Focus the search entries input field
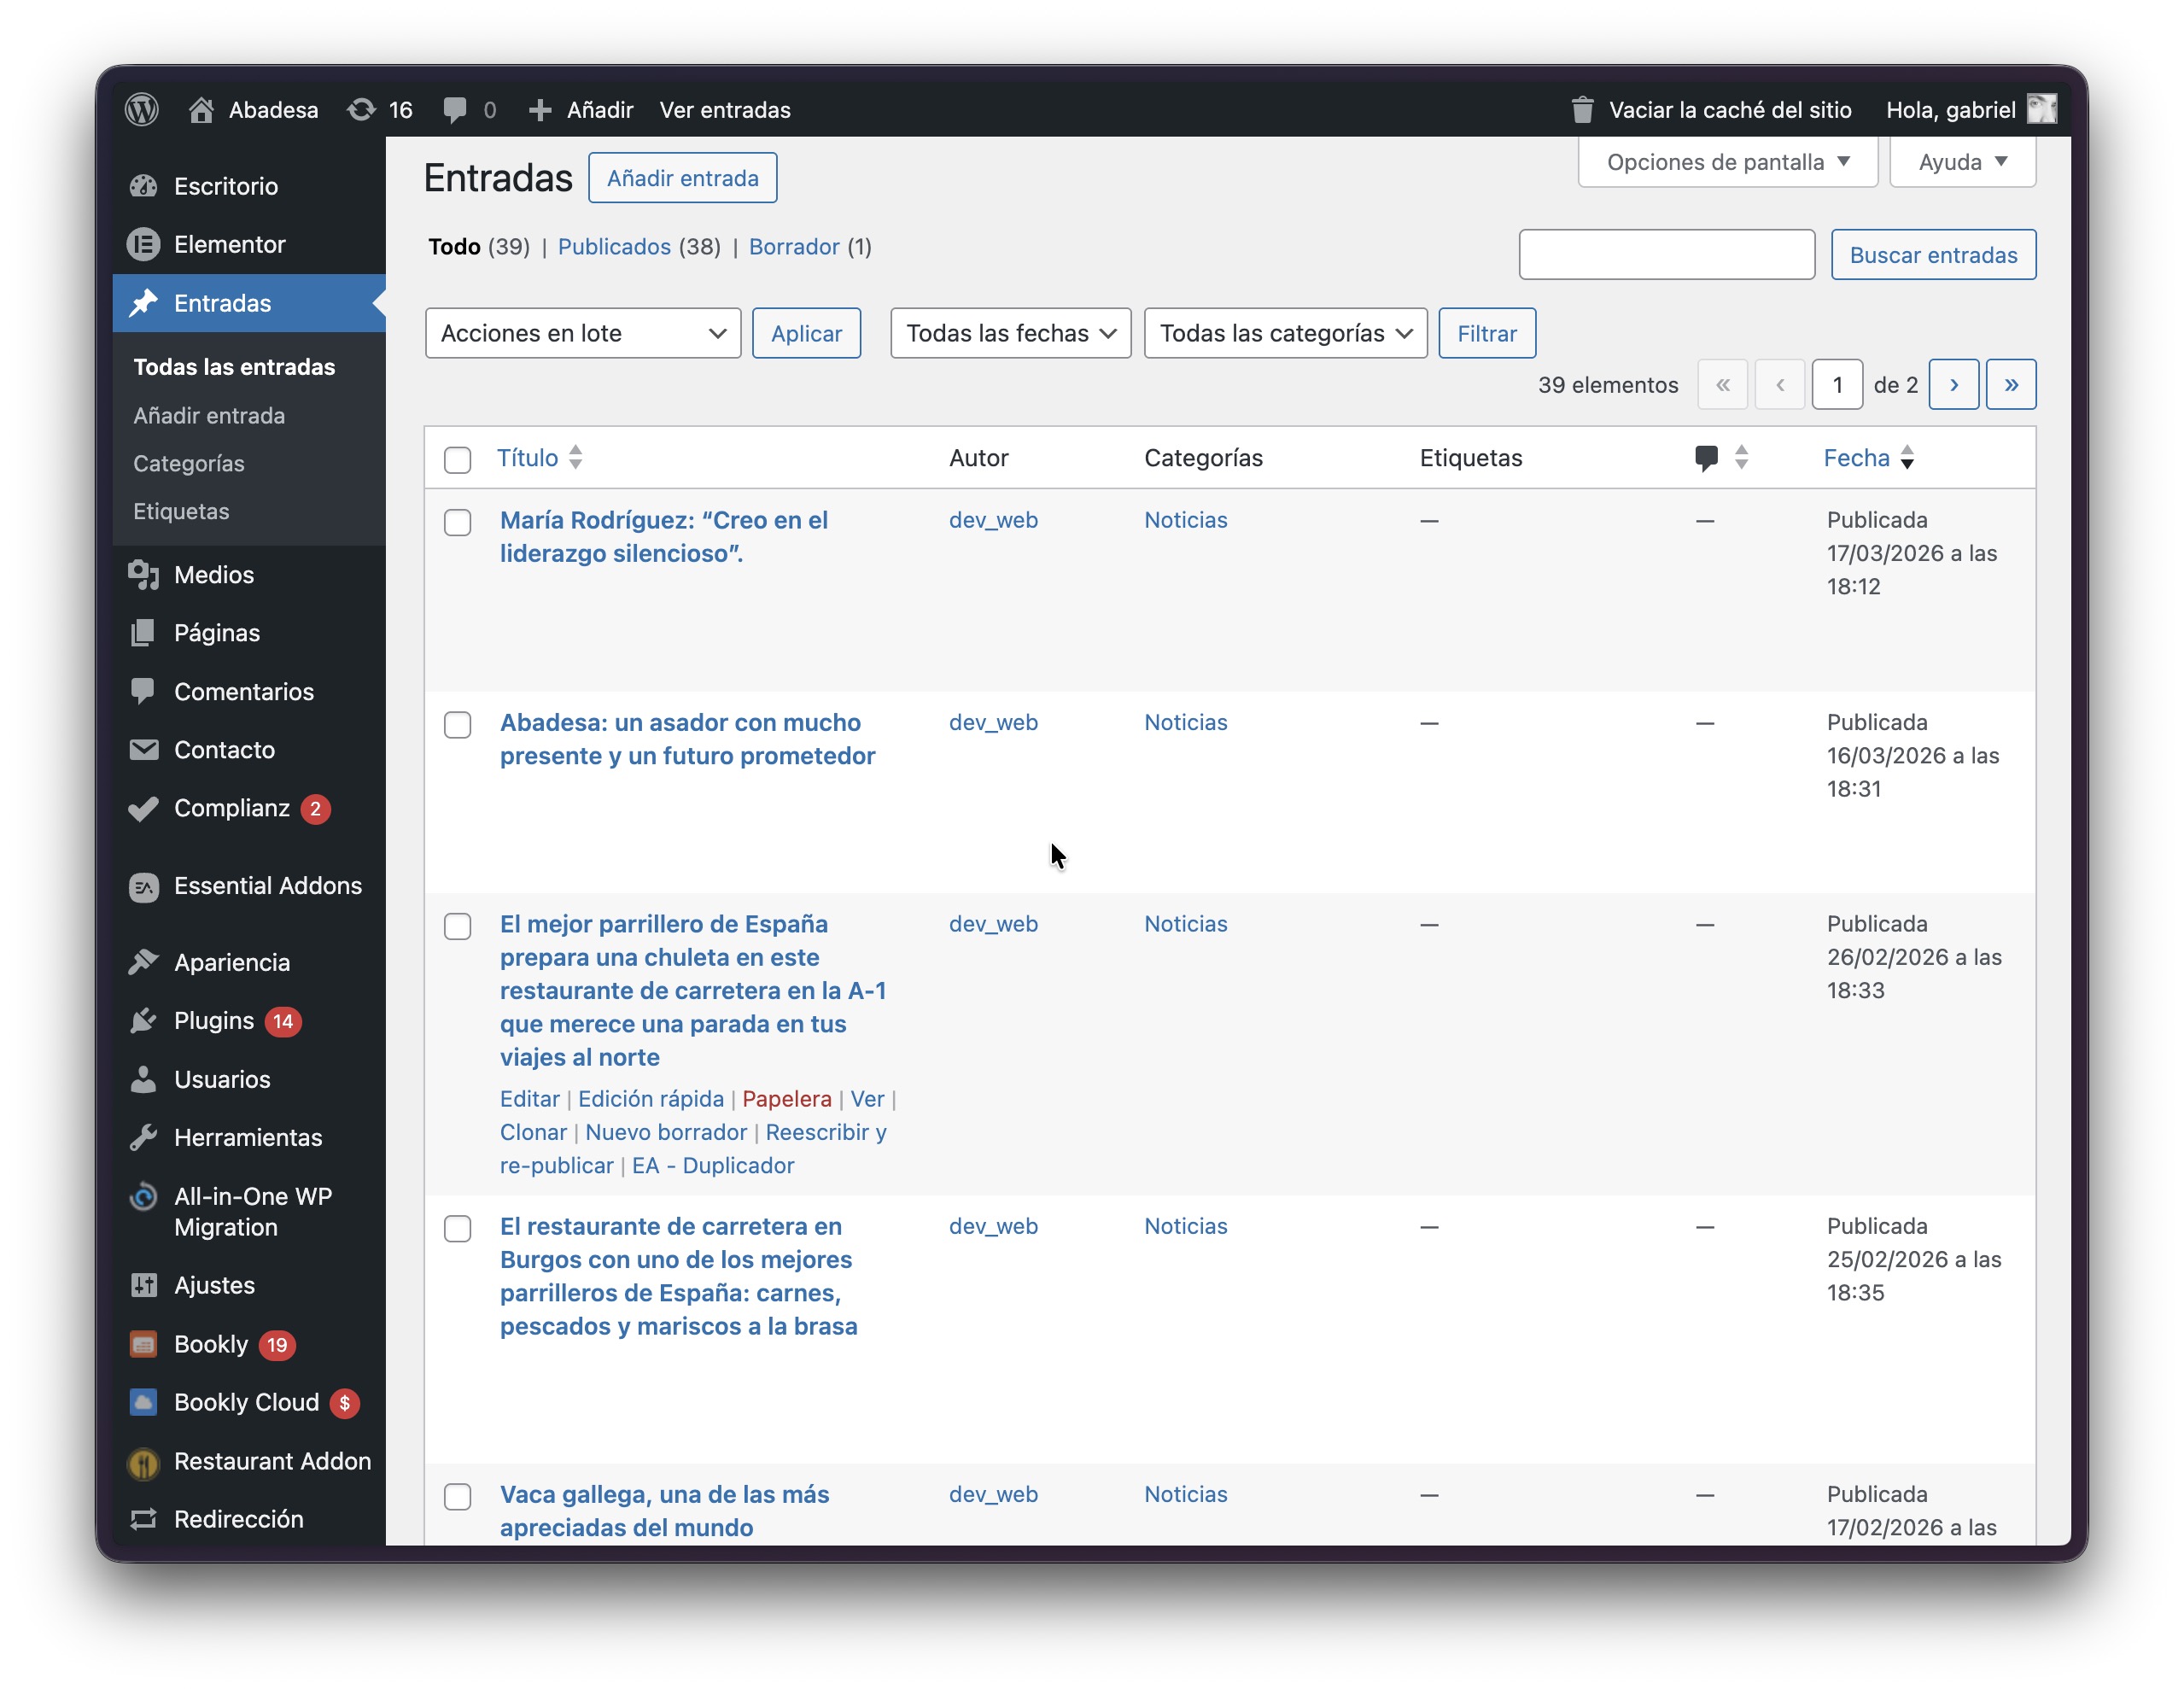The image size is (2184, 1689). 1666,255
